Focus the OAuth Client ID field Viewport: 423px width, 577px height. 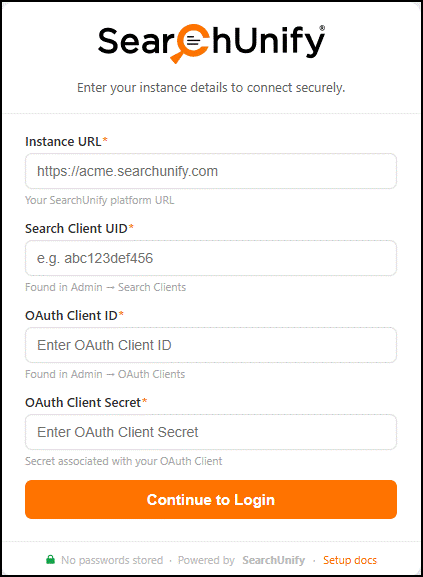pyautogui.click(x=211, y=345)
